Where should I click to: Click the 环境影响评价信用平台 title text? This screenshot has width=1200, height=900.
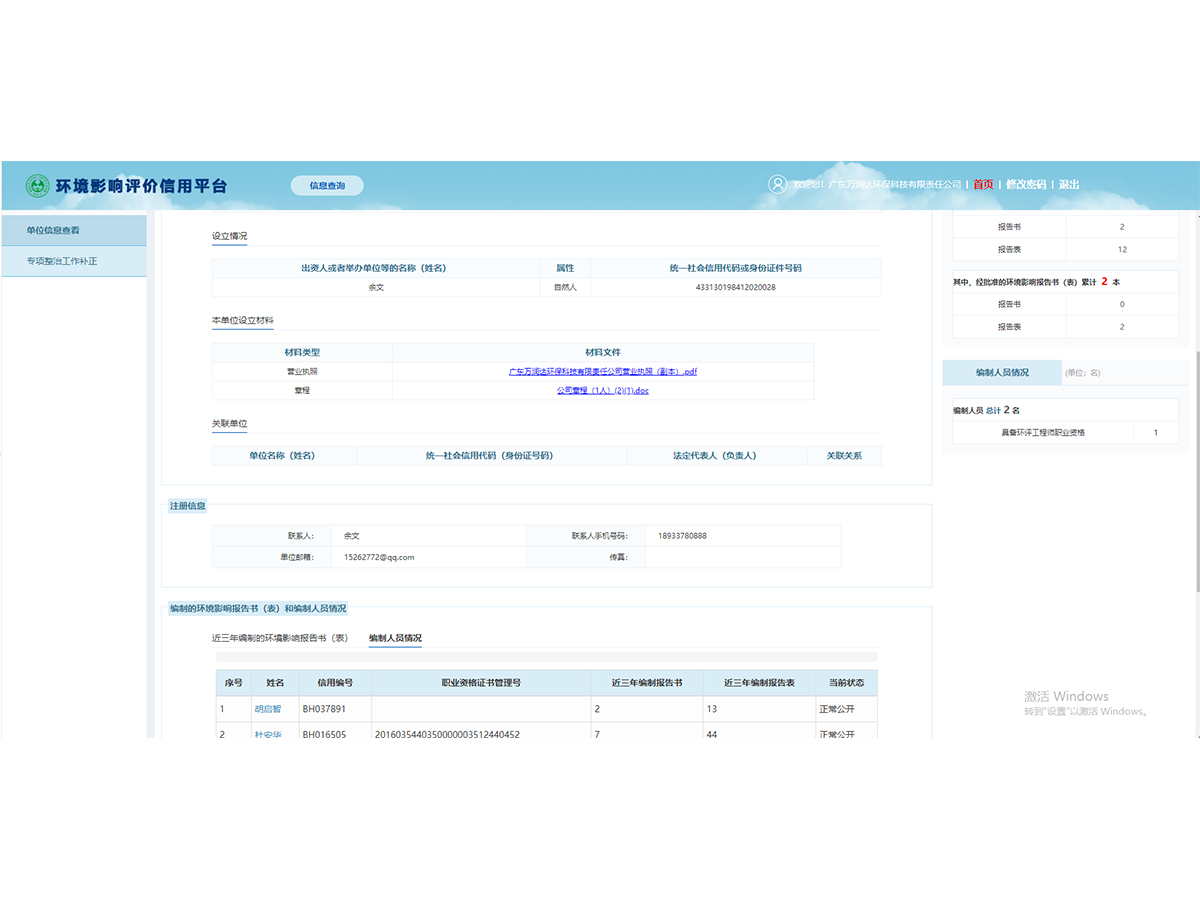tap(141, 186)
